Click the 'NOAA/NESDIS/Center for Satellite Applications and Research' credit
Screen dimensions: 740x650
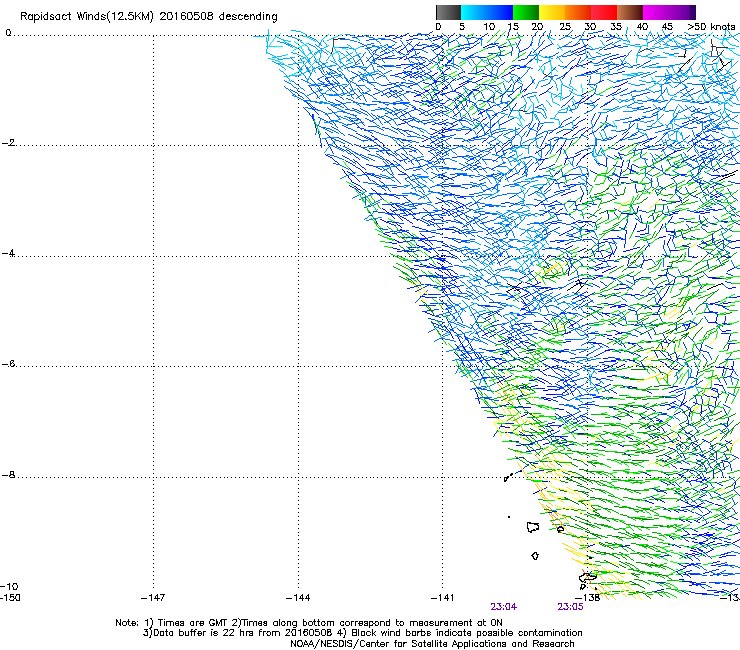(432, 644)
